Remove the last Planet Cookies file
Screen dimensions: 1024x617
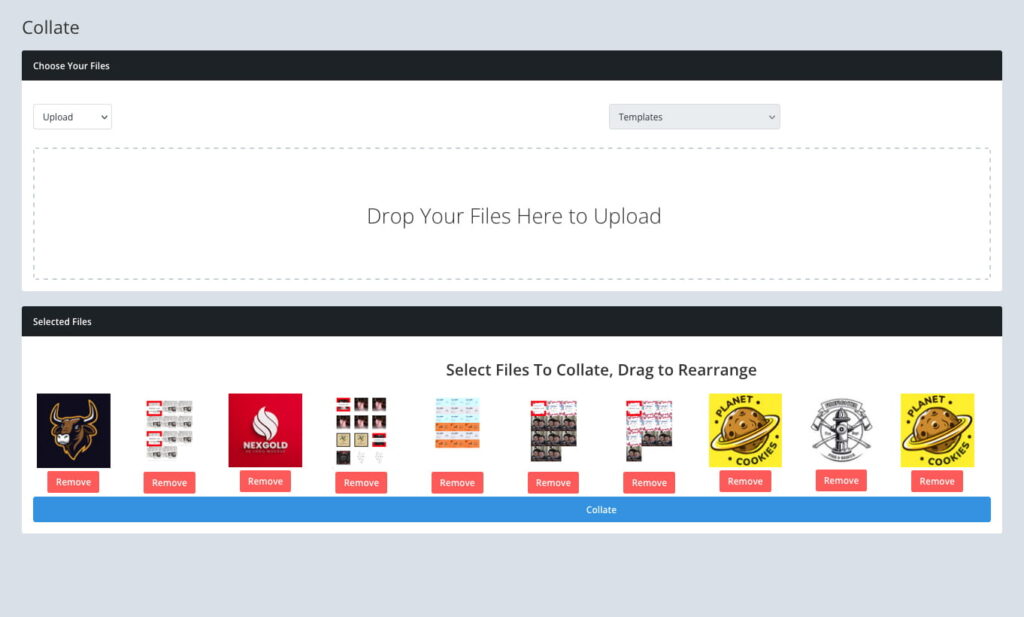point(937,482)
